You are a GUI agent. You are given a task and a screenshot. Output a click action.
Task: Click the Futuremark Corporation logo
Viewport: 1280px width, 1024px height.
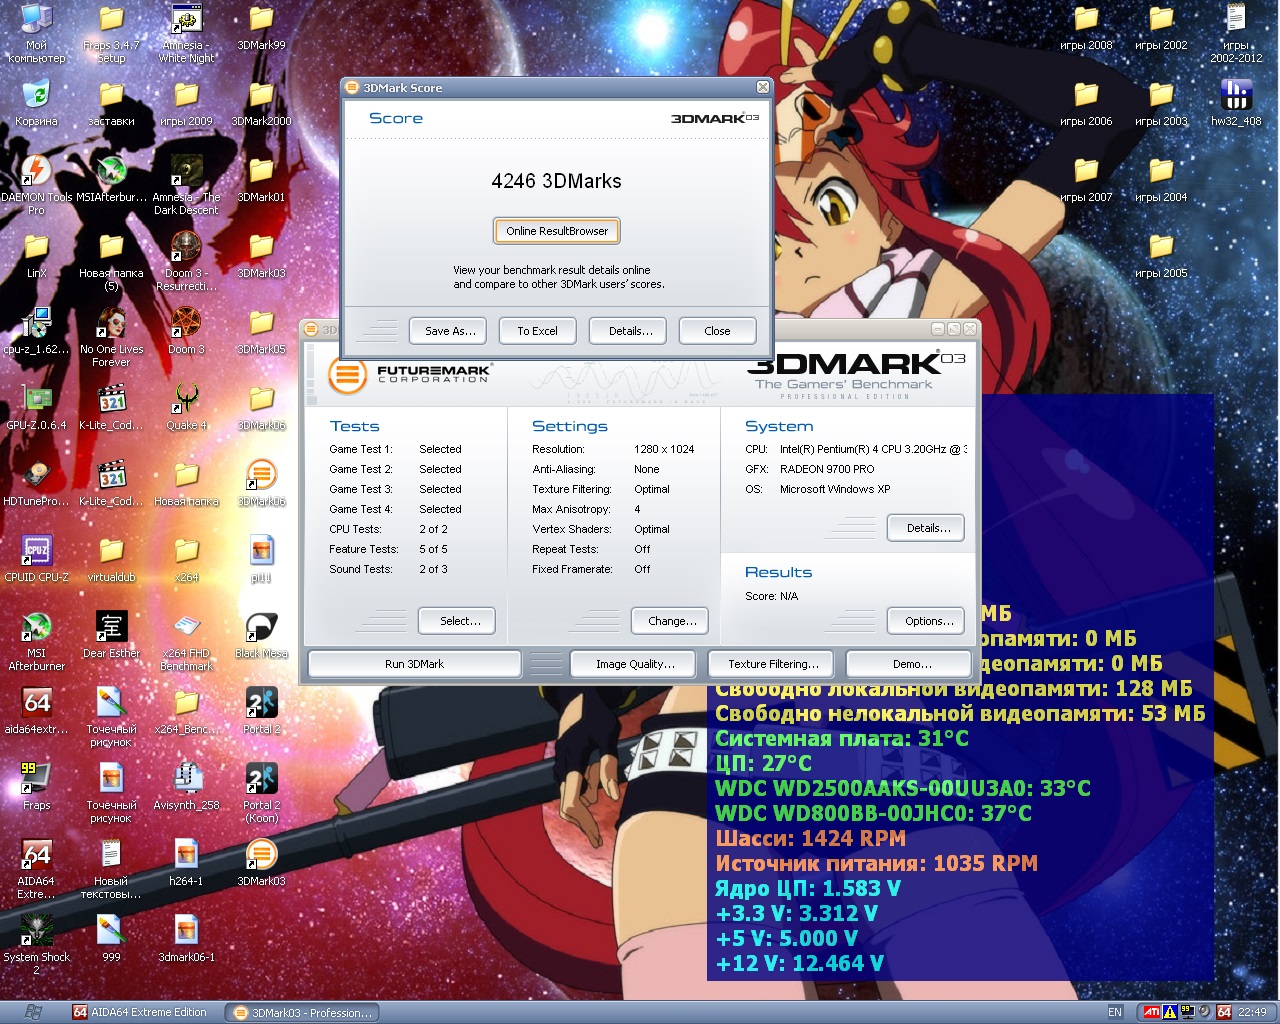click(410, 376)
